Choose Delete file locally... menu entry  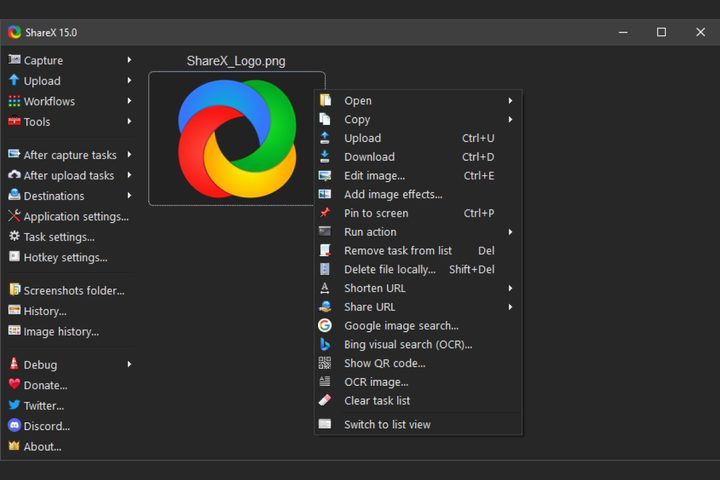tap(389, 270)
